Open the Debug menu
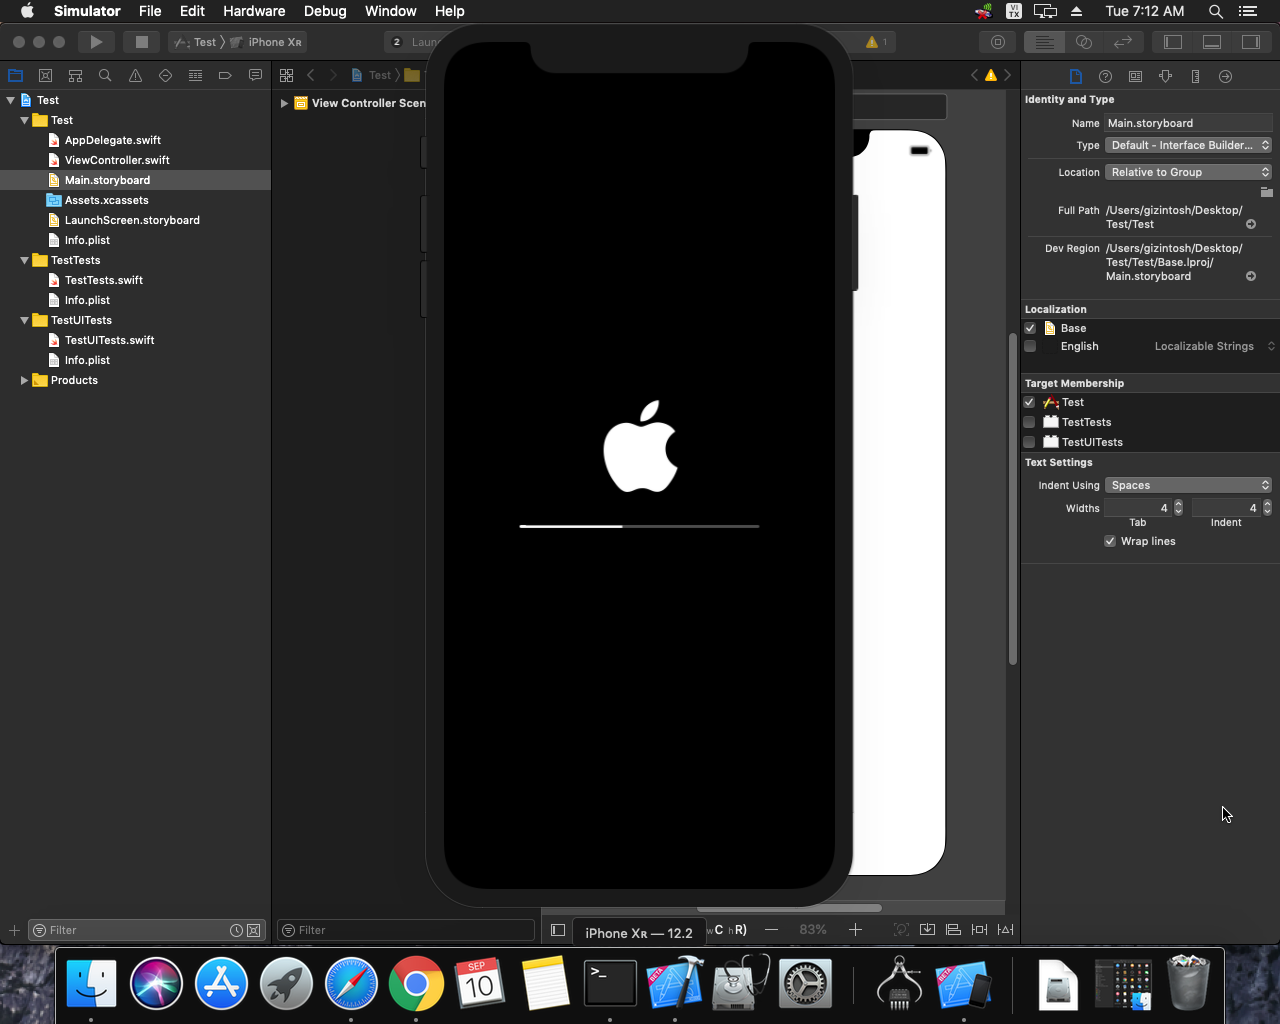Viewport: 1280px width, 1024px height. [325, 11]
